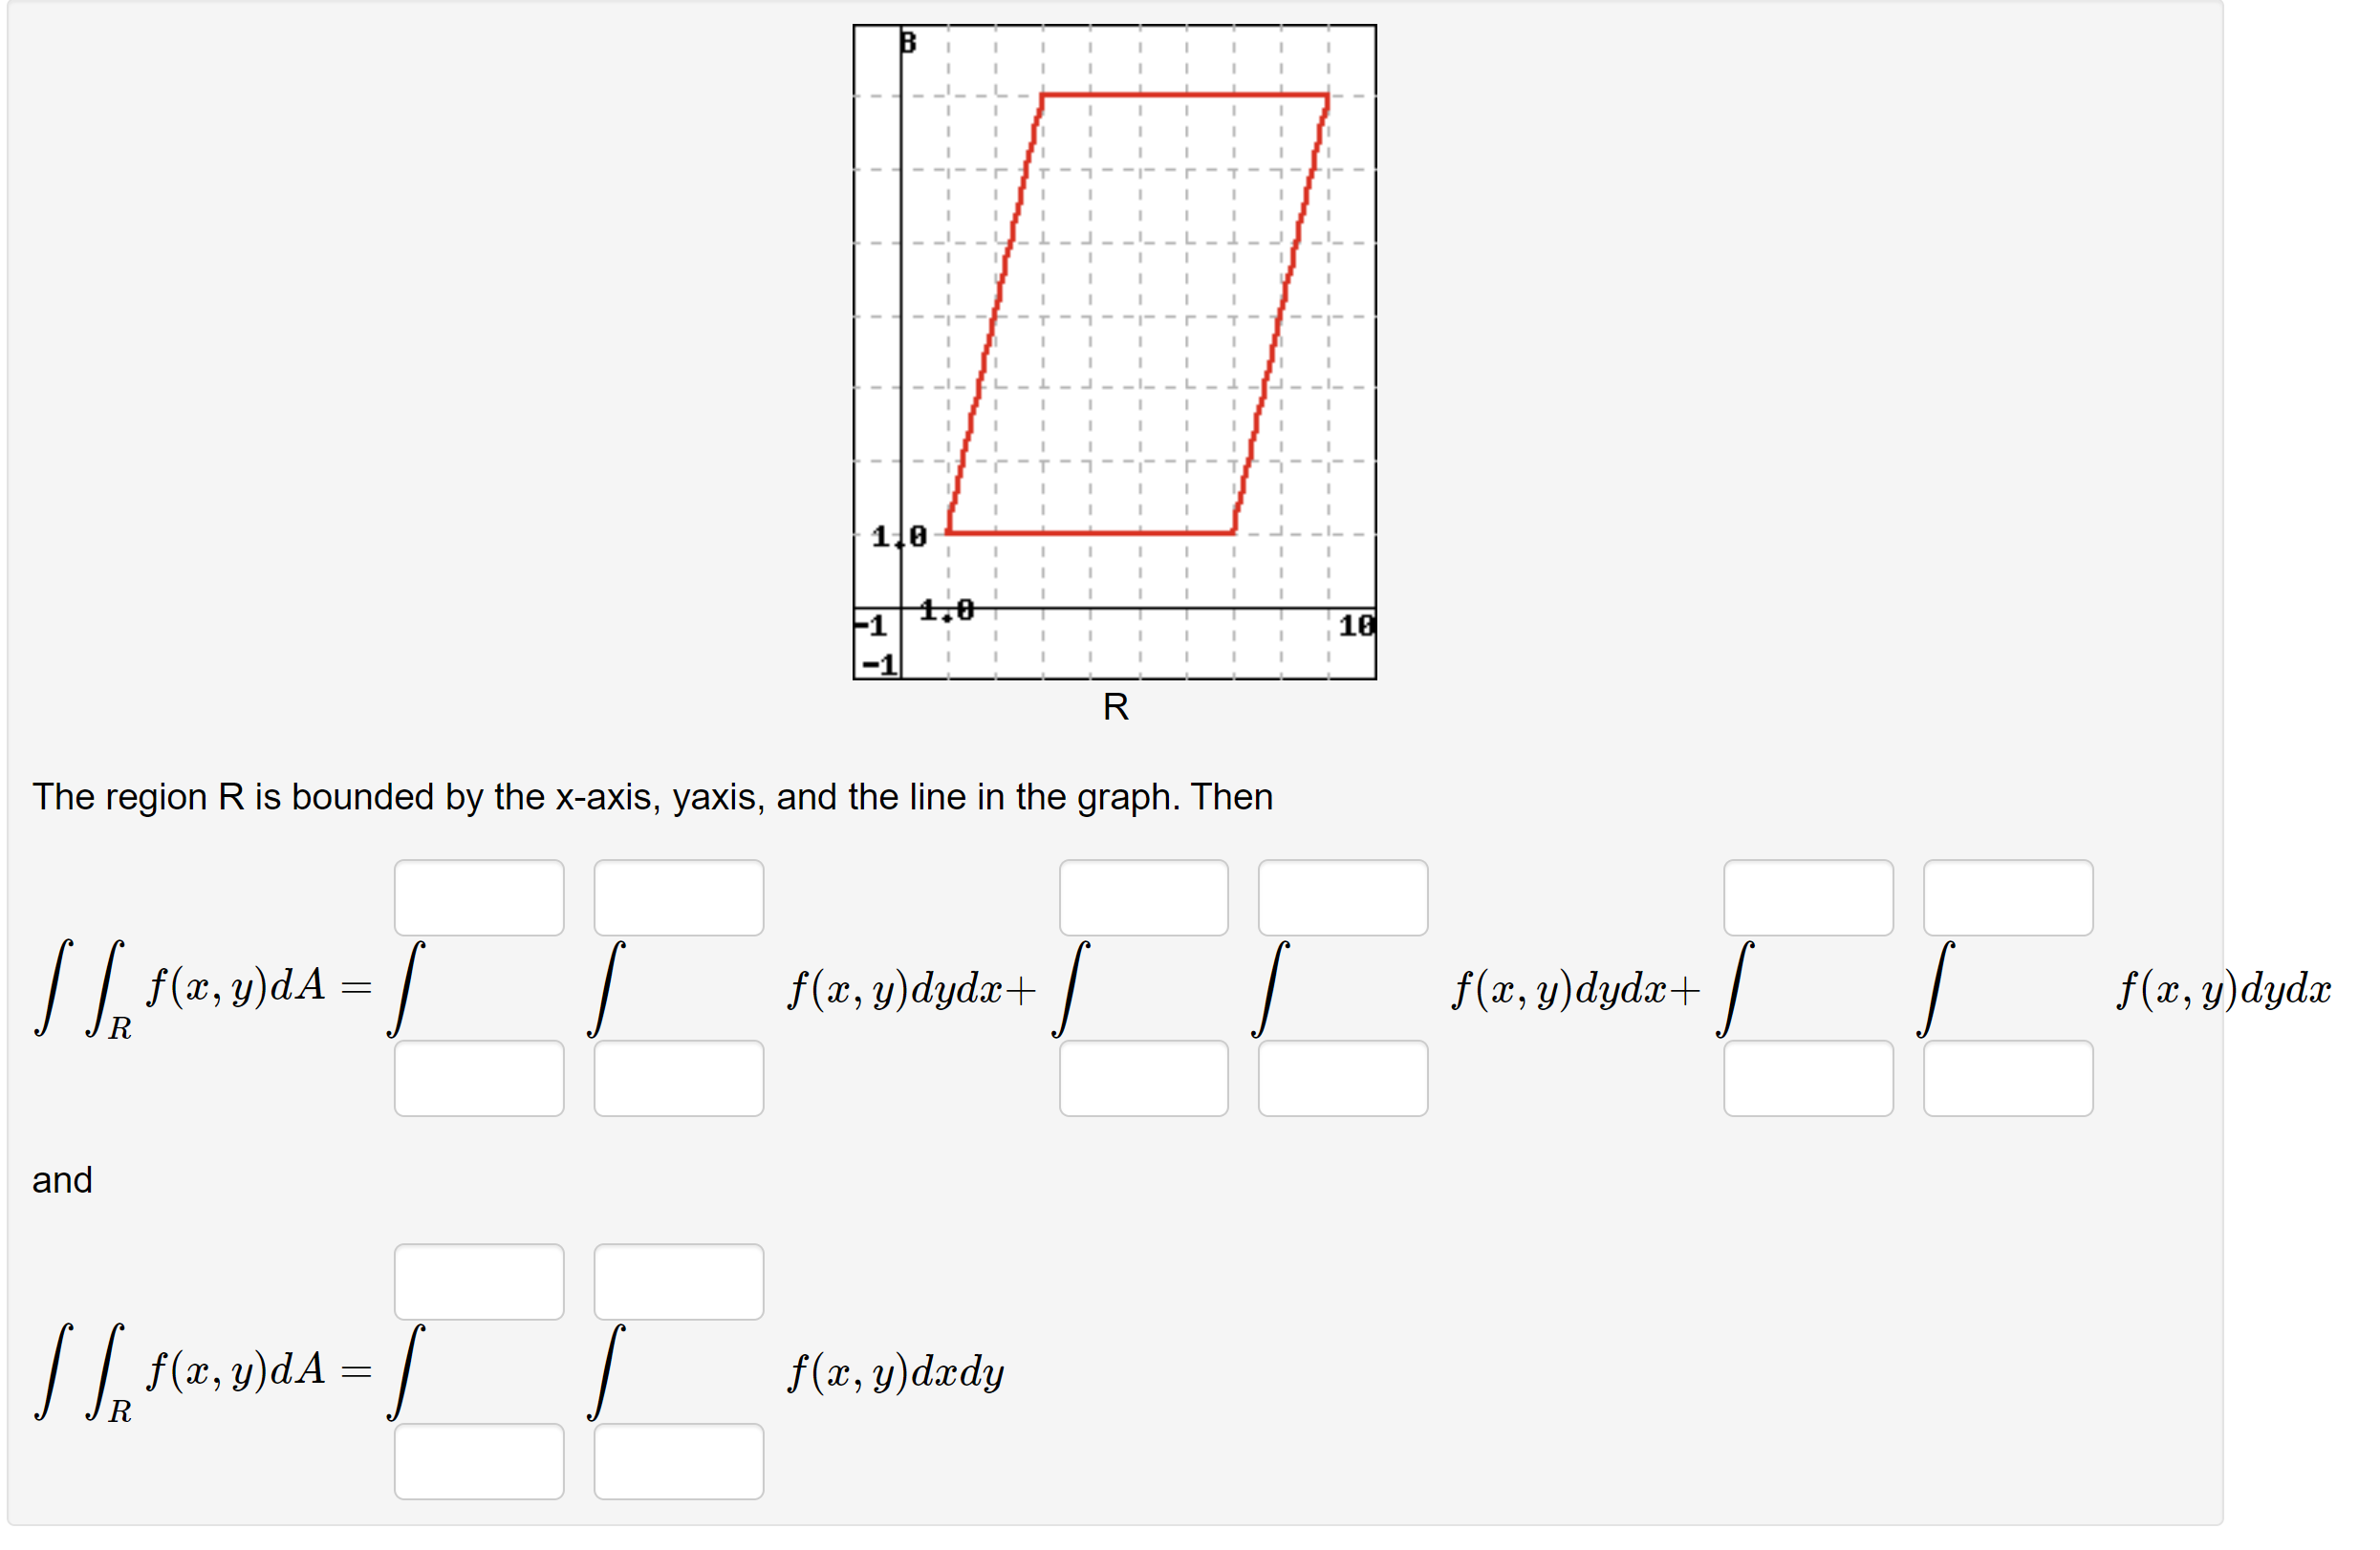Click the upper limit box of the first outer integral
The width and height of the screenshot is (2380, 1550).
pos(479,896)
